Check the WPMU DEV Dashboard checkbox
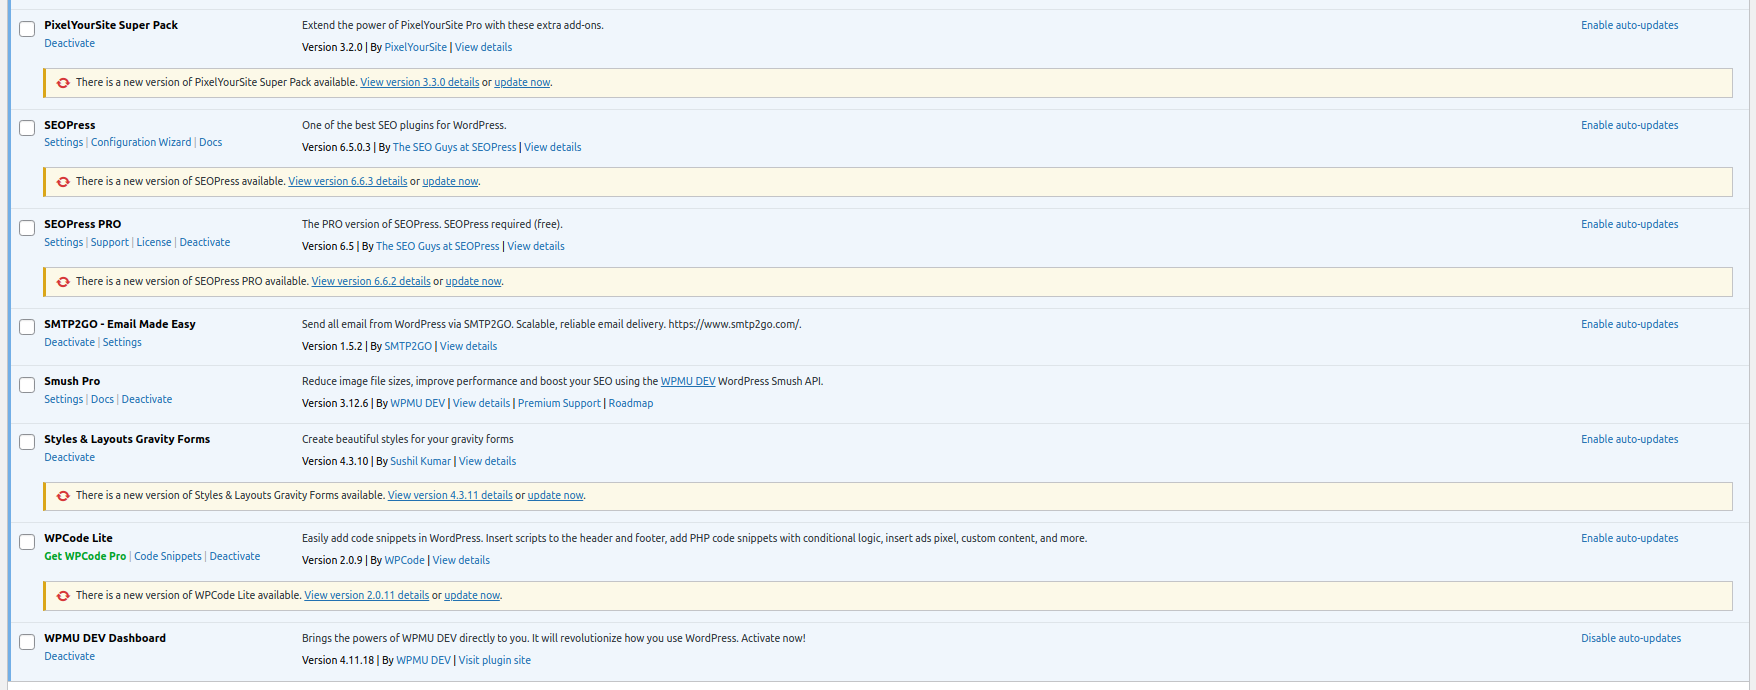This screenshot has width=1756, height=690. click(27, 642)
